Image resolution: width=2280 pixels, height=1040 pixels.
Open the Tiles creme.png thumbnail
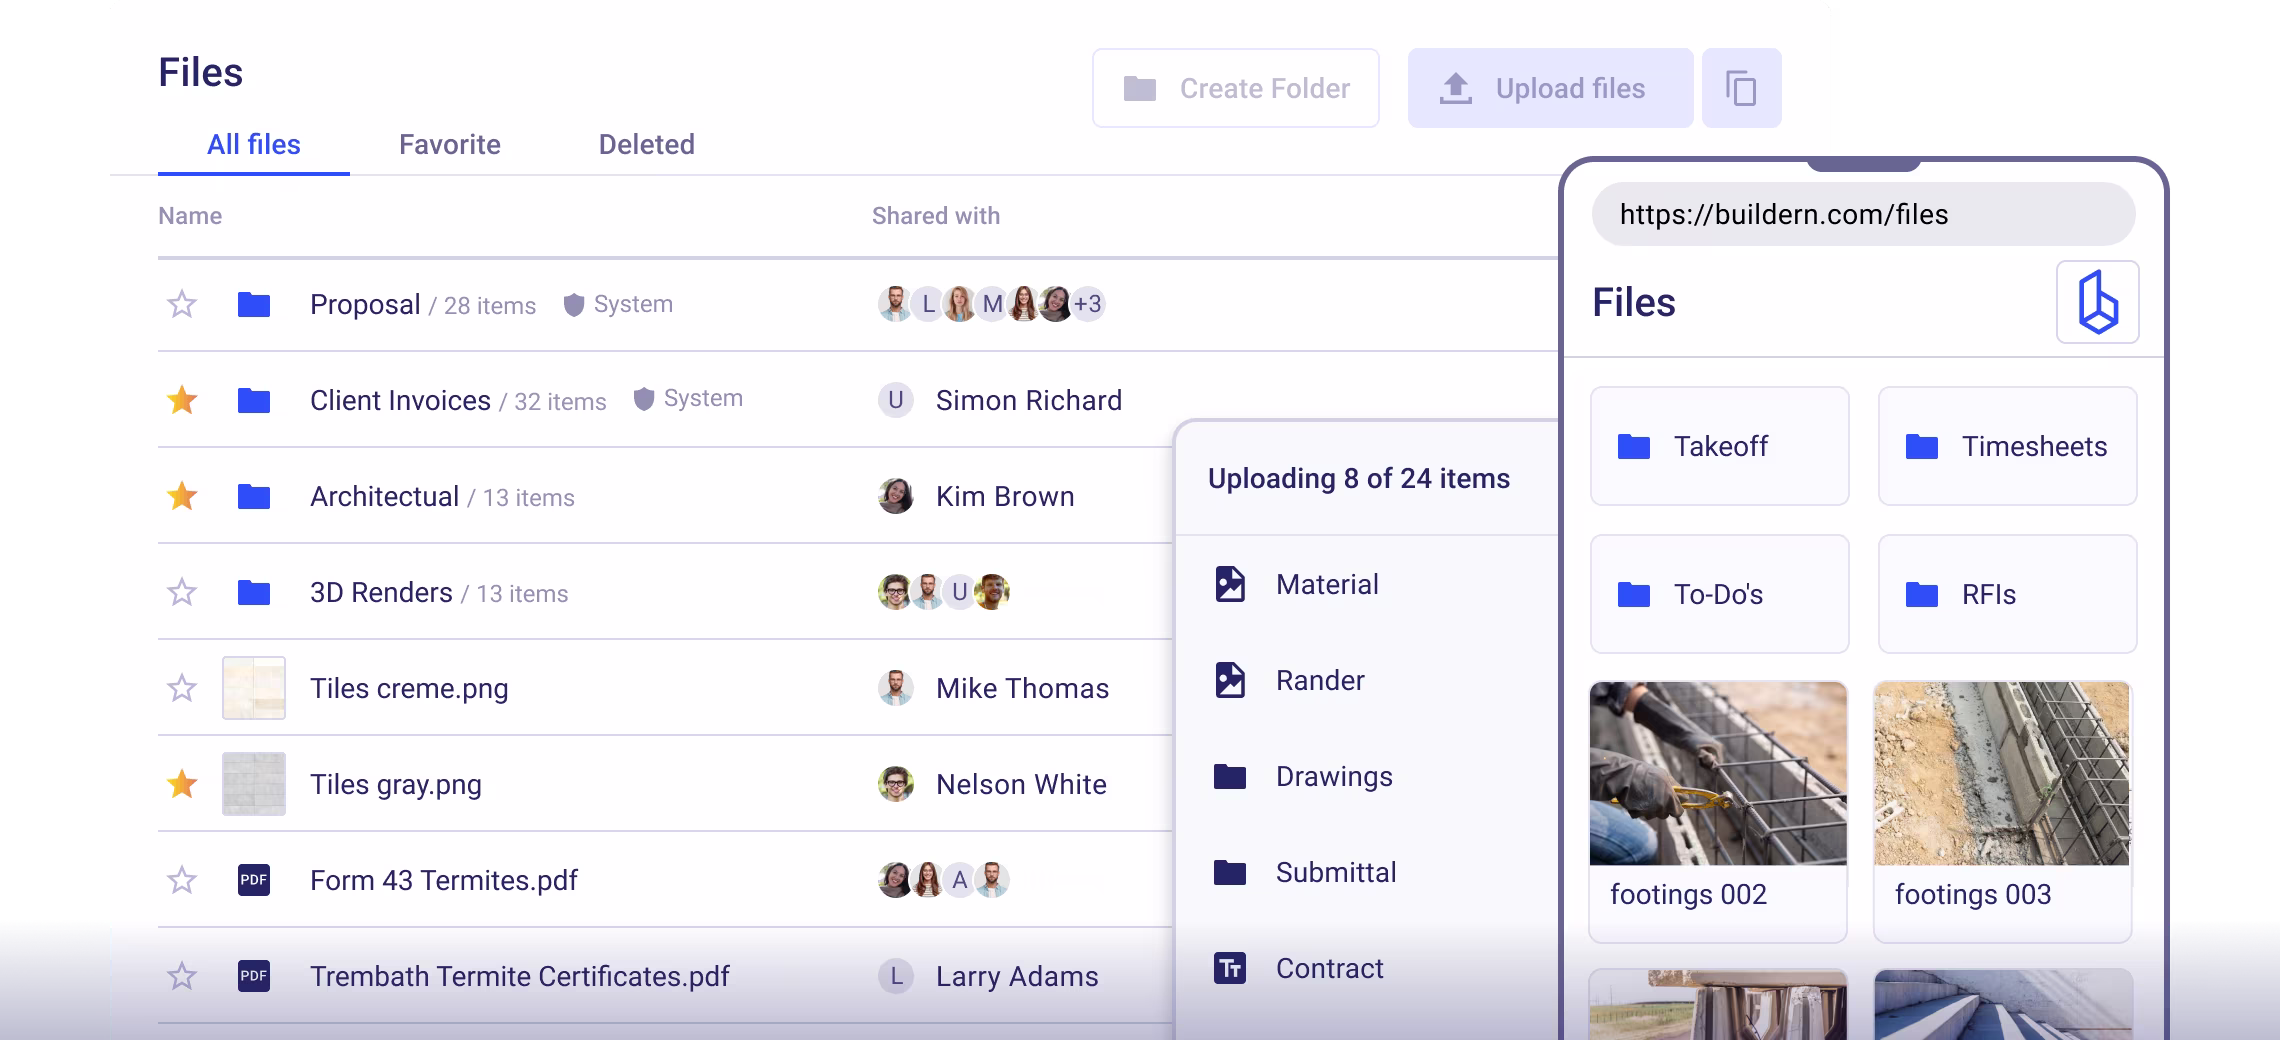click(x=254, y=688)
